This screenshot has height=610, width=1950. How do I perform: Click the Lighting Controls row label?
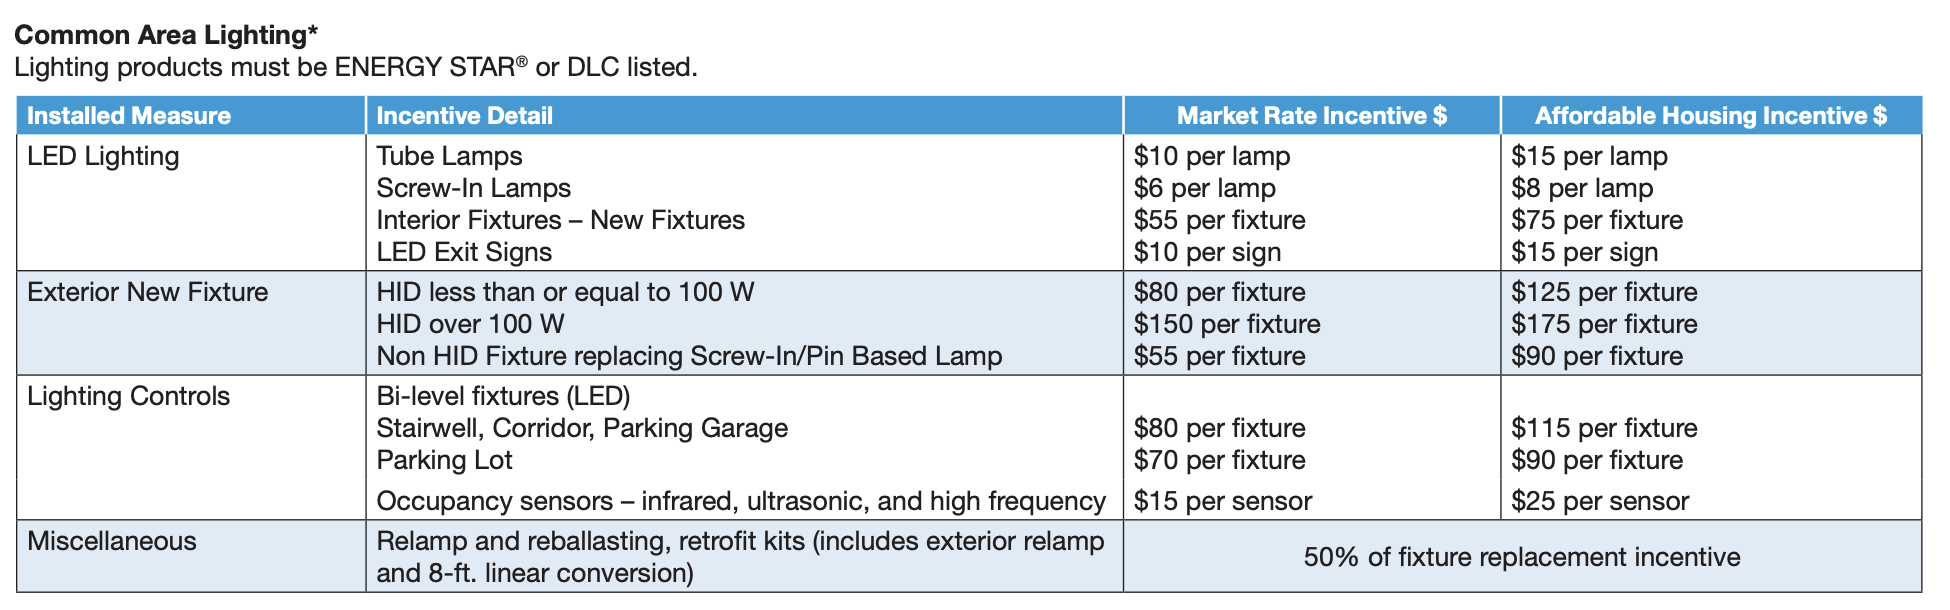128,396
